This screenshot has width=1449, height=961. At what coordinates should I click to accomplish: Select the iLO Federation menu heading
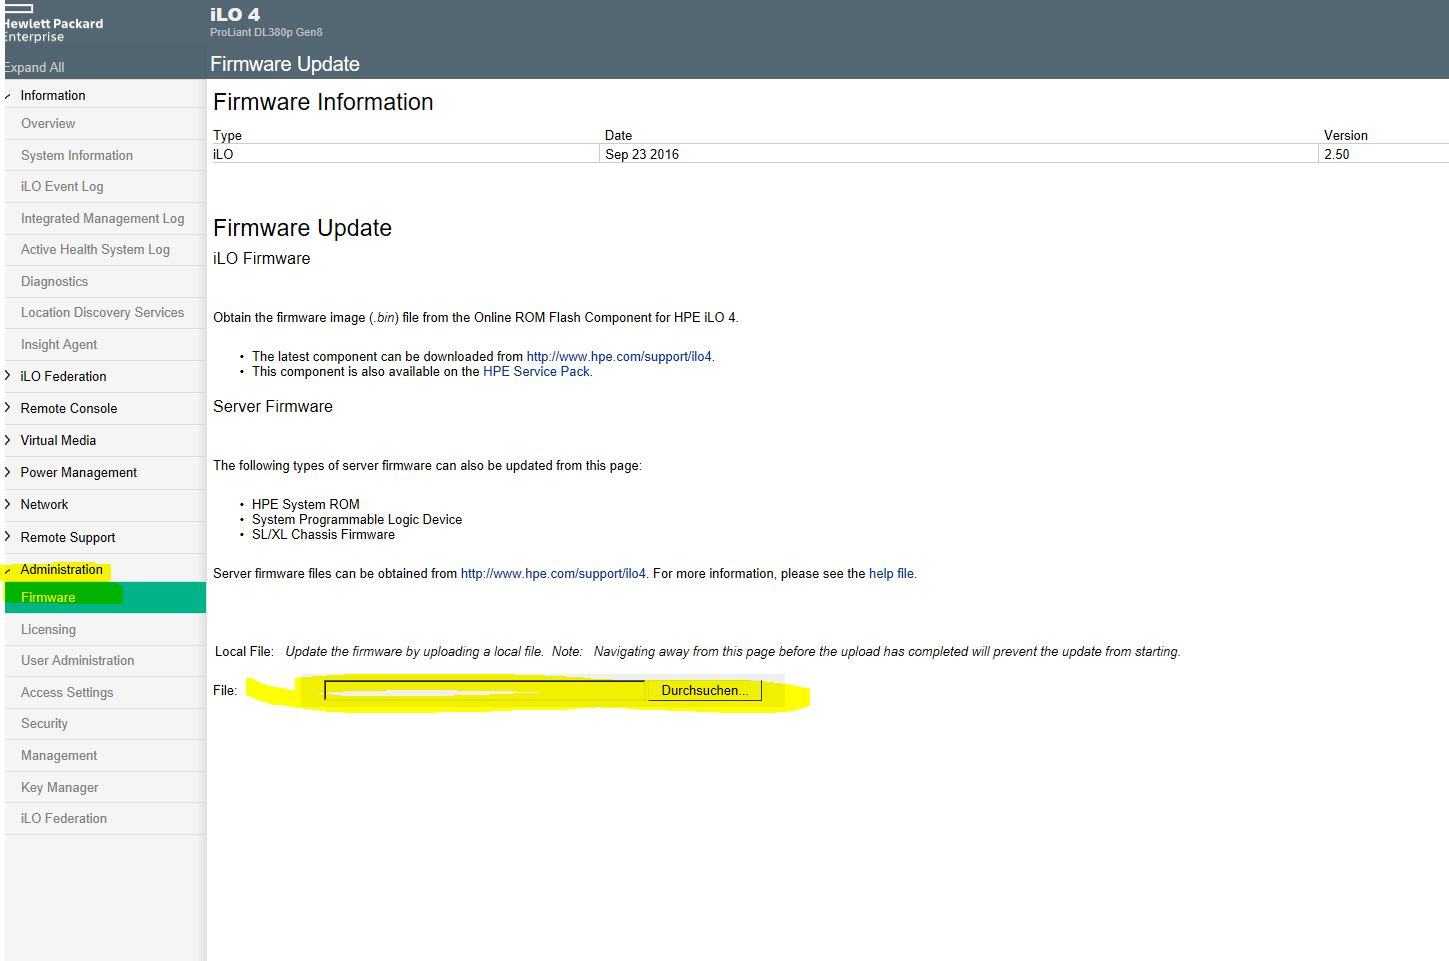(63, 376)
